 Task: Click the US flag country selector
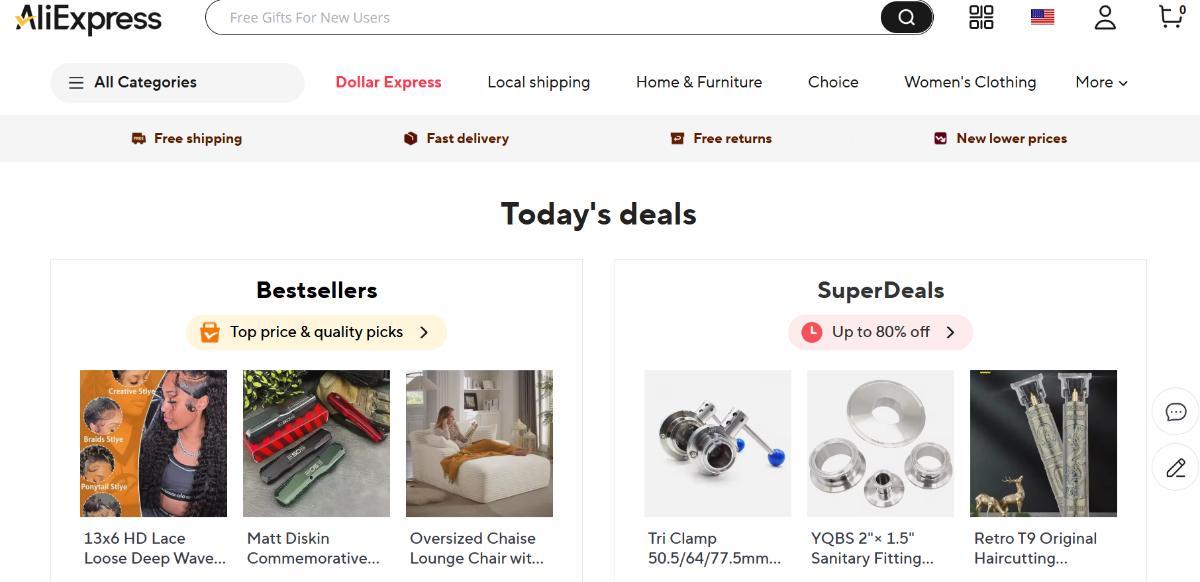1042,17
